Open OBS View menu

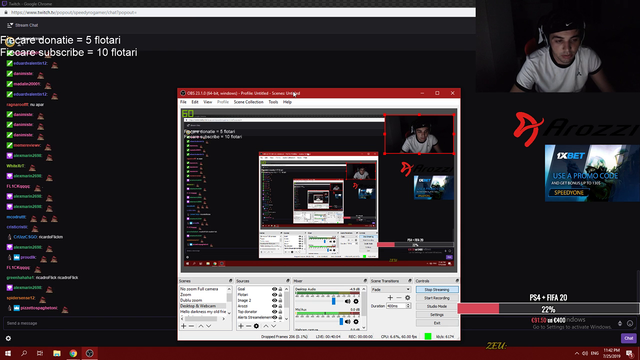(208, 102)
